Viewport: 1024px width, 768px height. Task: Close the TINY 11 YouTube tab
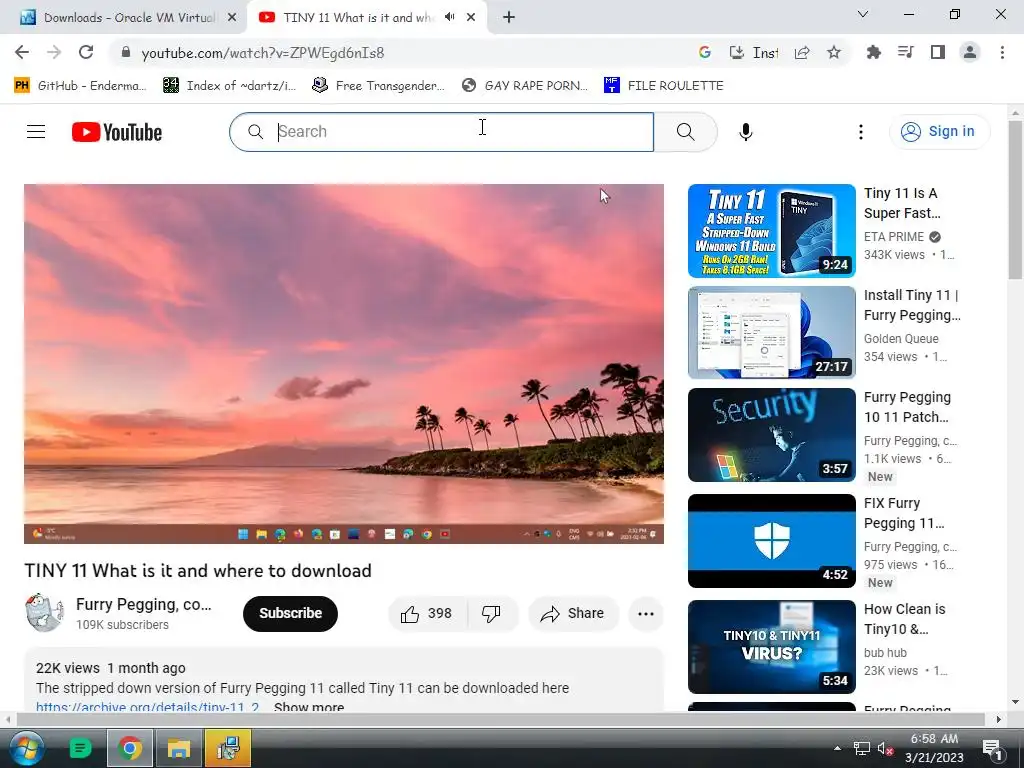471,18
